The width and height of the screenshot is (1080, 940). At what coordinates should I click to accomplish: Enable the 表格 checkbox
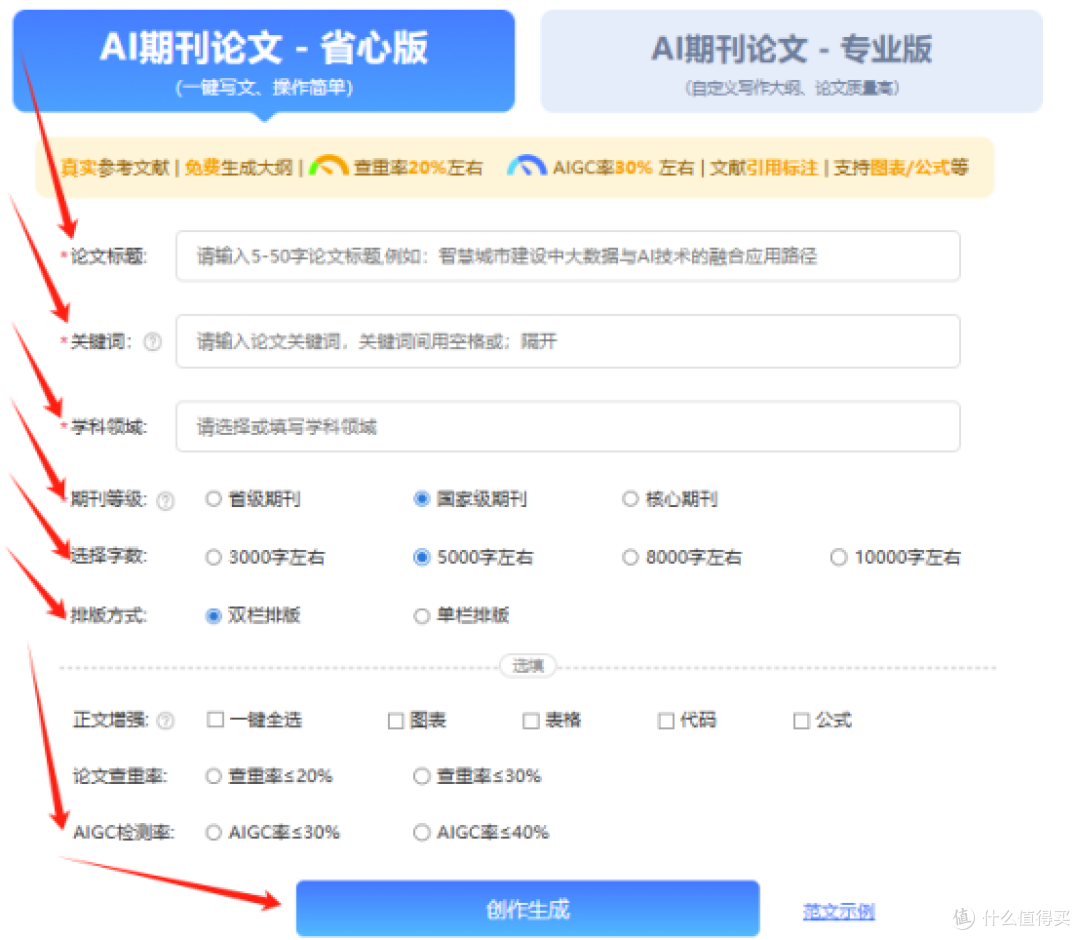pos(530,721)
